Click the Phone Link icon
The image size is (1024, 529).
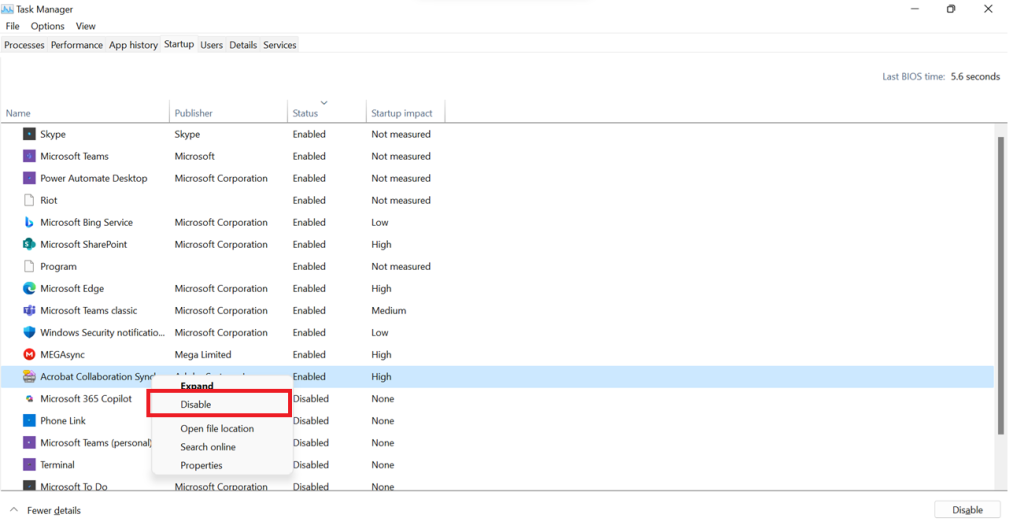[29, 421]
